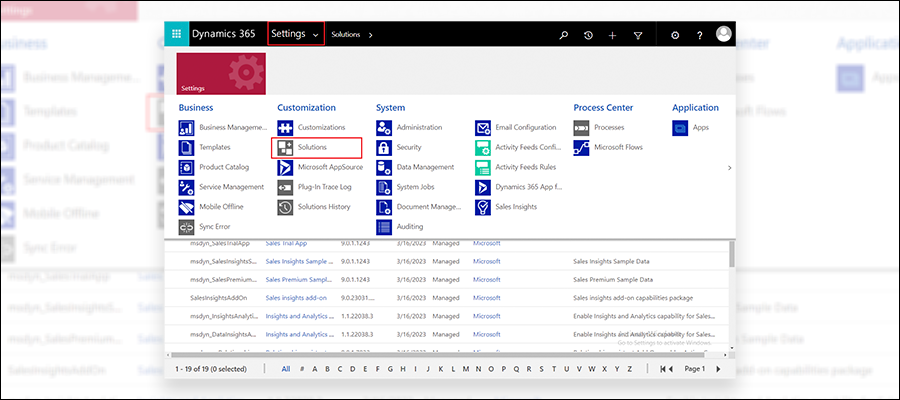Open the user profile avatar
Image resolution: width=900 pixels, height=400 pixels.
point(724,33)
